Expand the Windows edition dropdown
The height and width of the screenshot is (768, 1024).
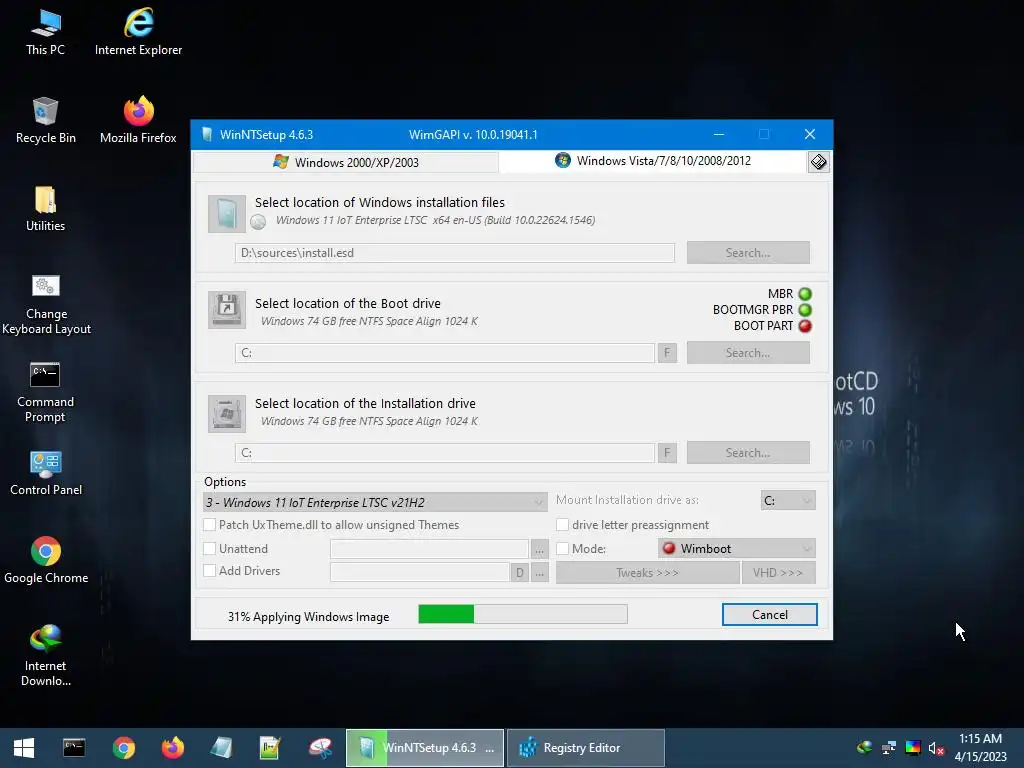[x=375, y=502]
